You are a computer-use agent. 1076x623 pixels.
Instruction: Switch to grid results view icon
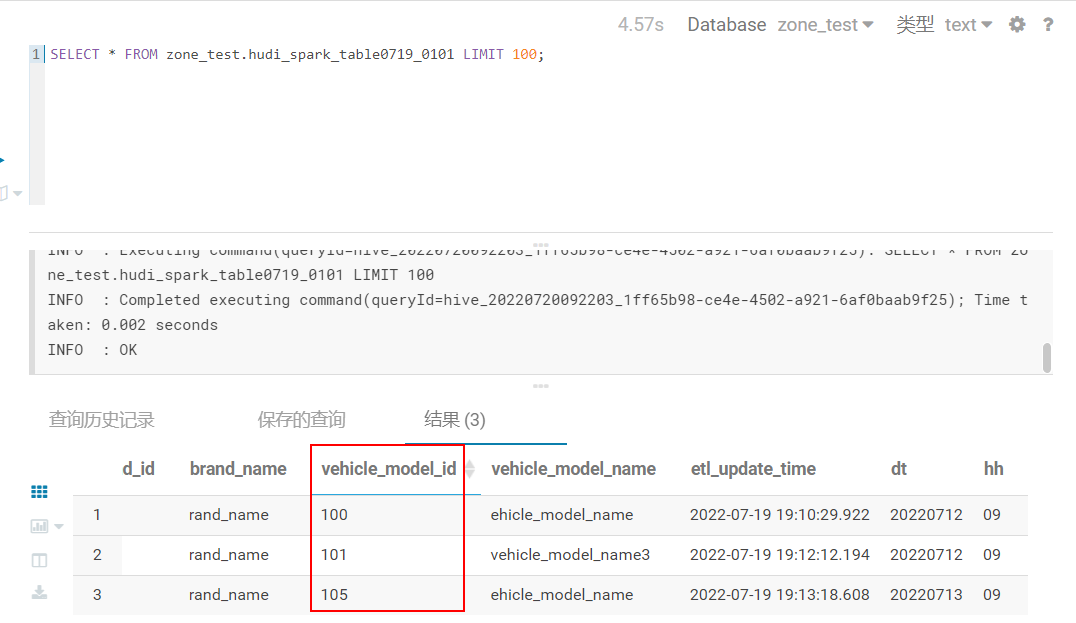pyautogui.click(x=39, y=491)
